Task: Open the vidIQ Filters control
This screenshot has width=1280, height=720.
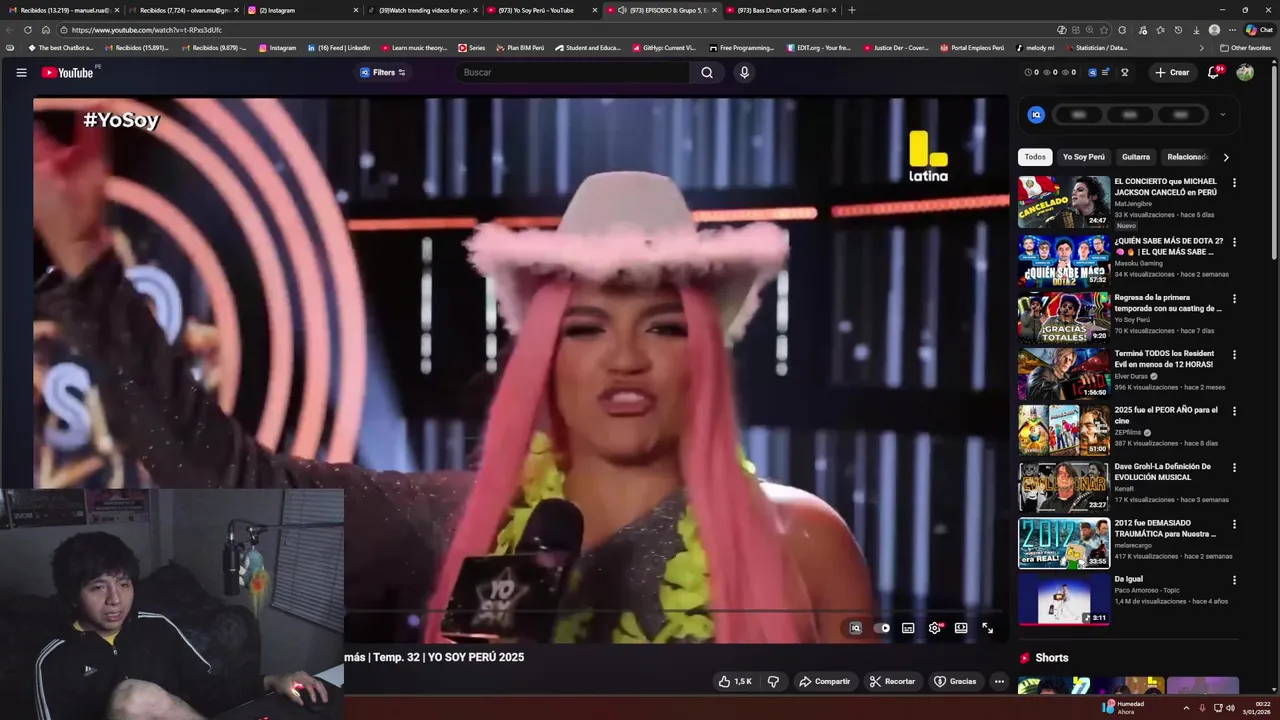Action: (x=382, y=72)
